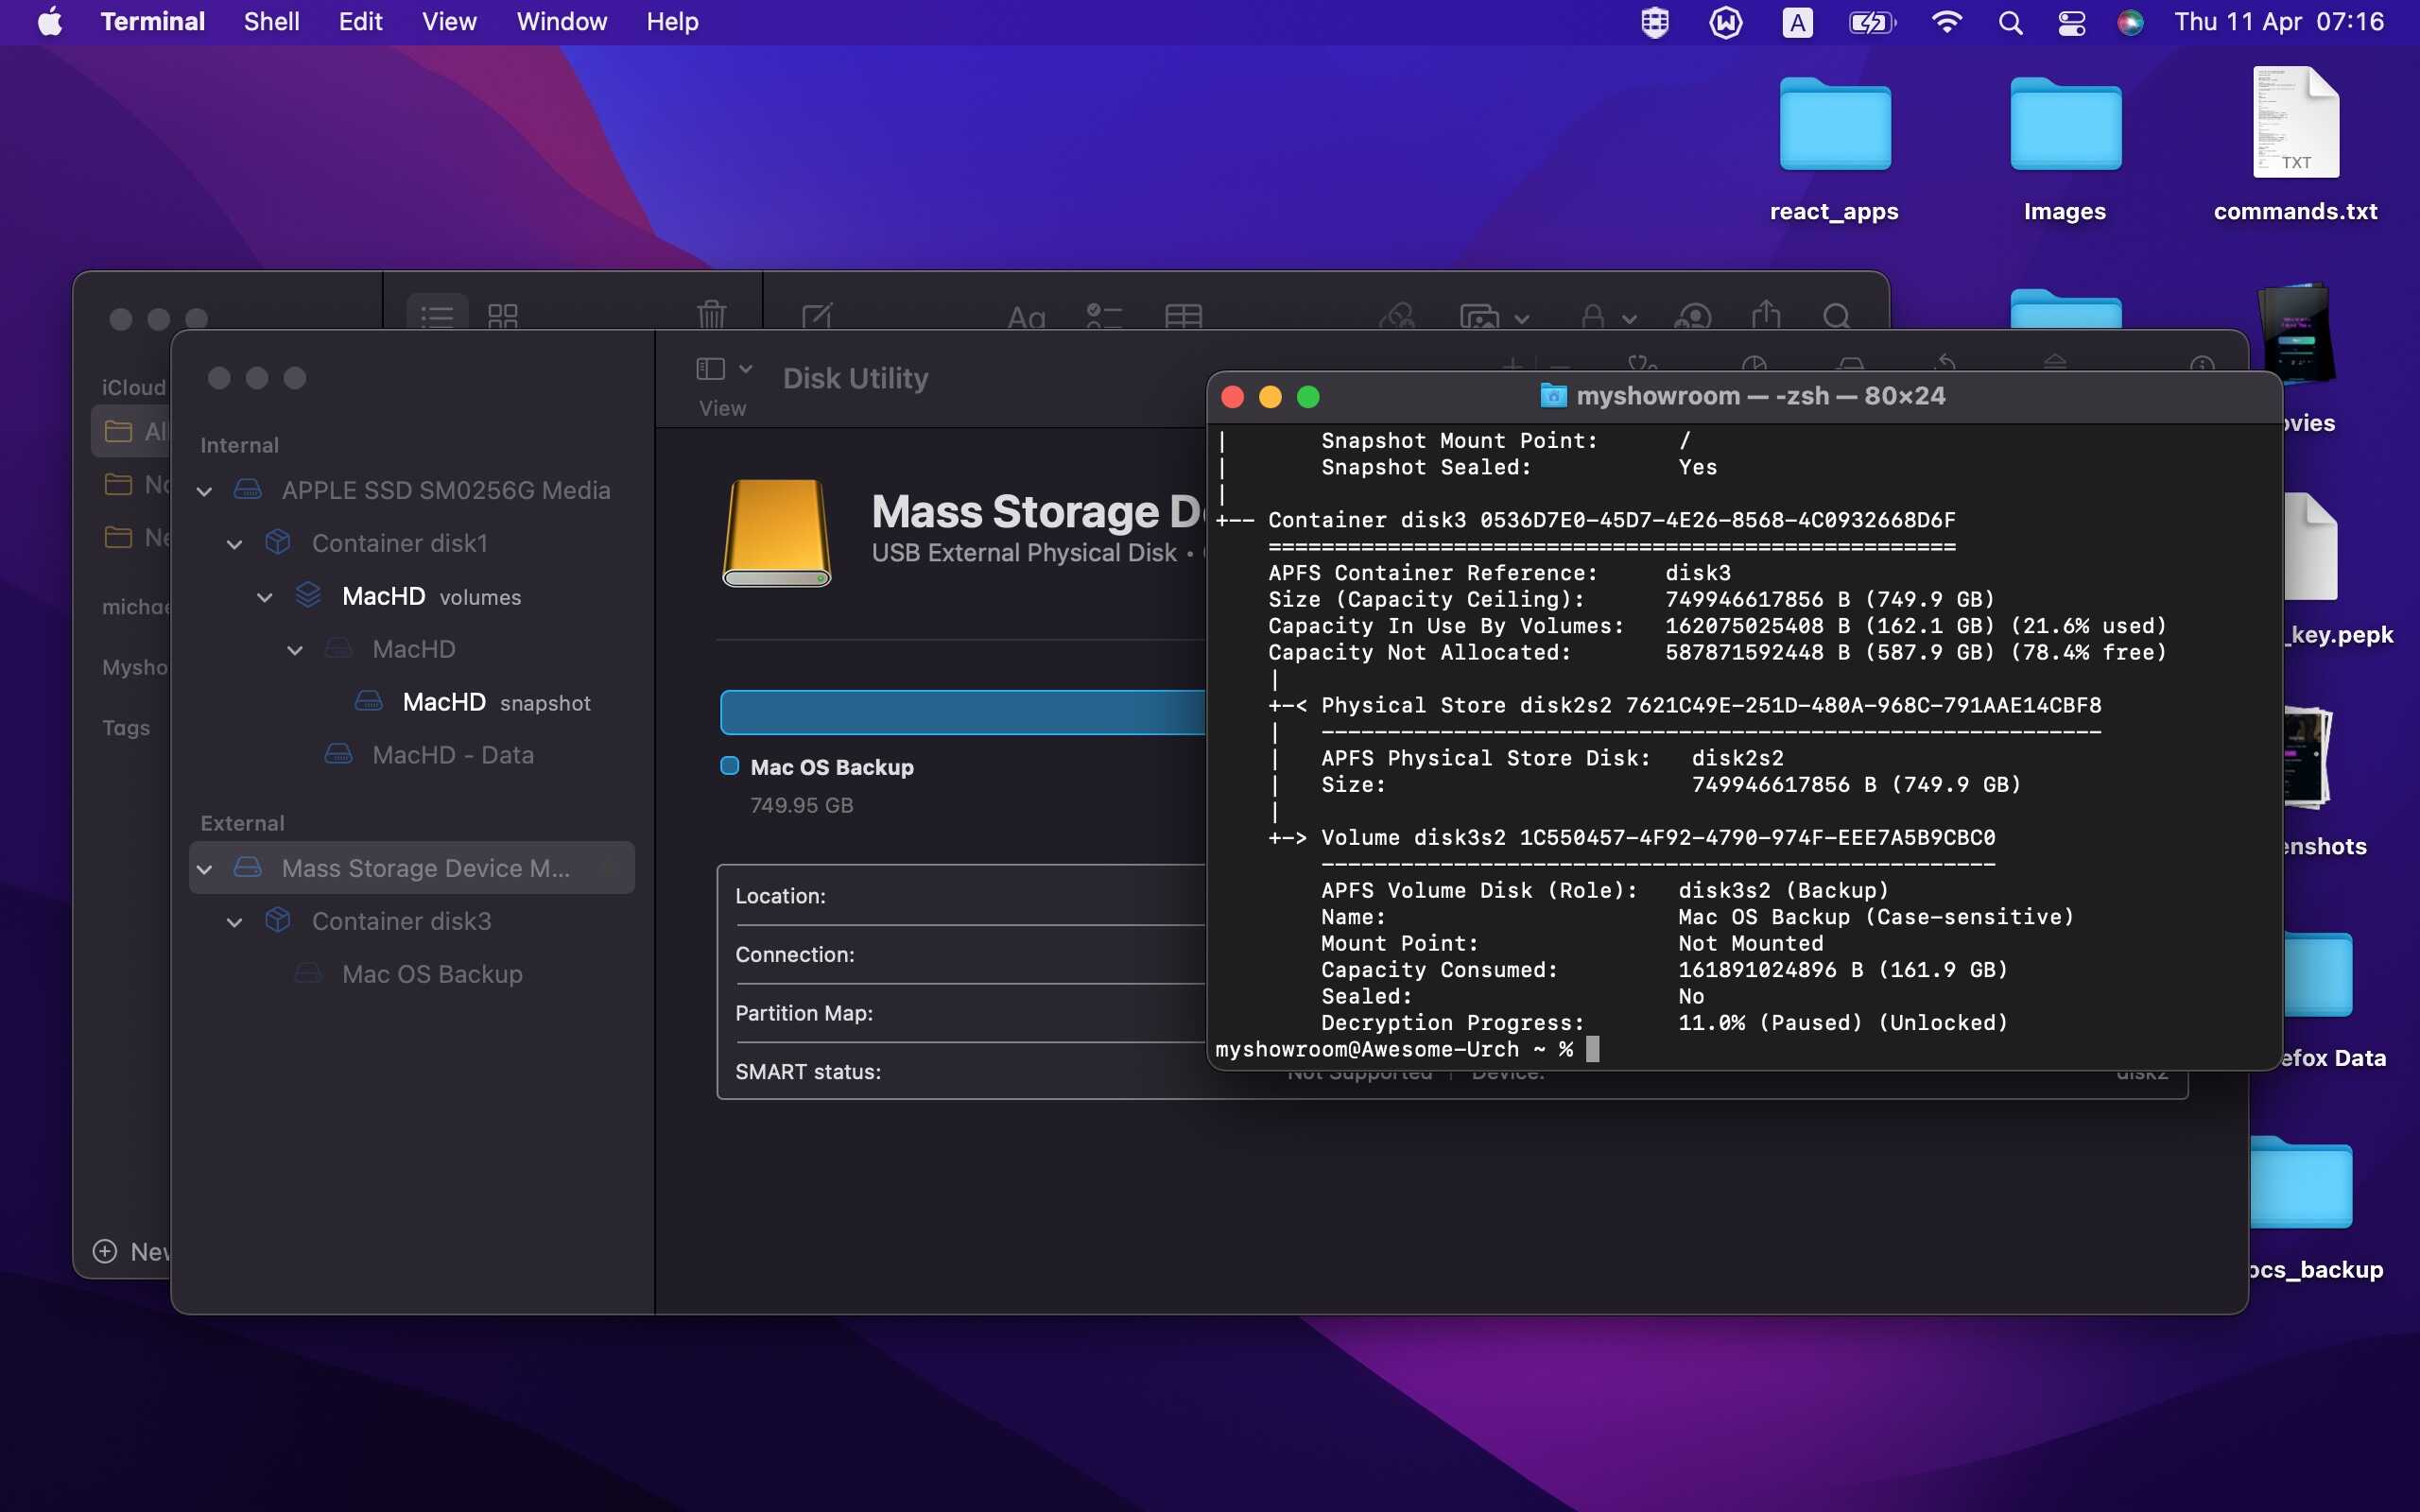
Task: Create a new note with compose icon
Action: (x=817, y=317)
